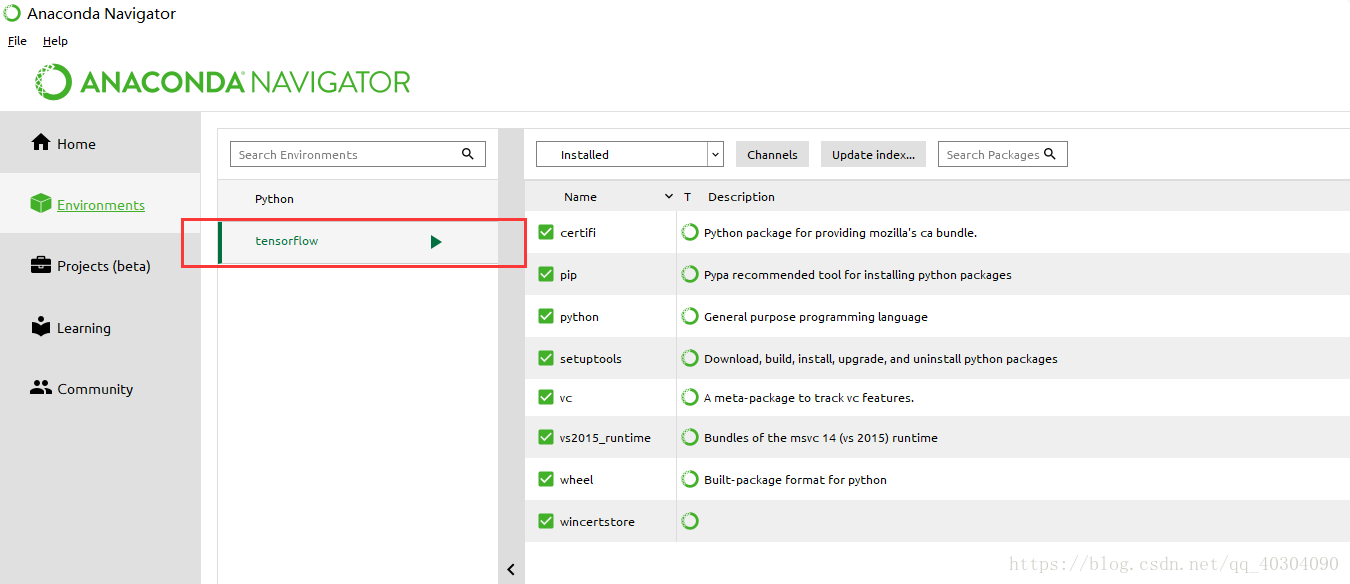Click the Anaconda Navigator logo
The height and width of the screenshot is (584, 1350).
pyautogui.click(x=223, y=81)
